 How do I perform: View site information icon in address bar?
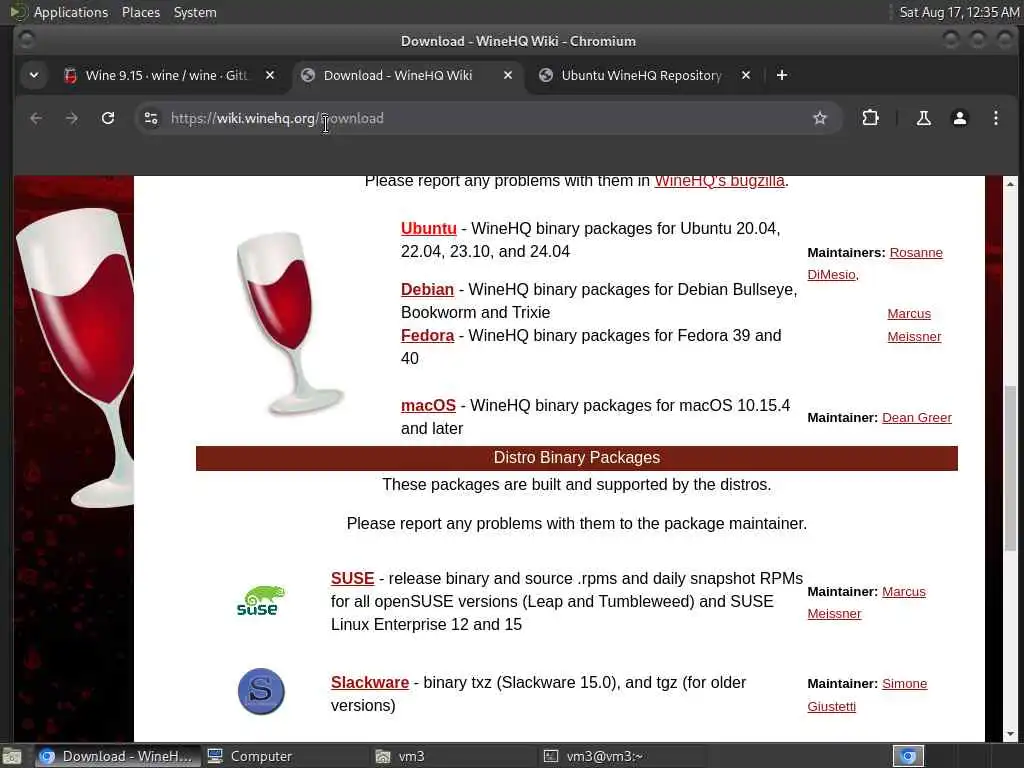(x=151, y=118)
